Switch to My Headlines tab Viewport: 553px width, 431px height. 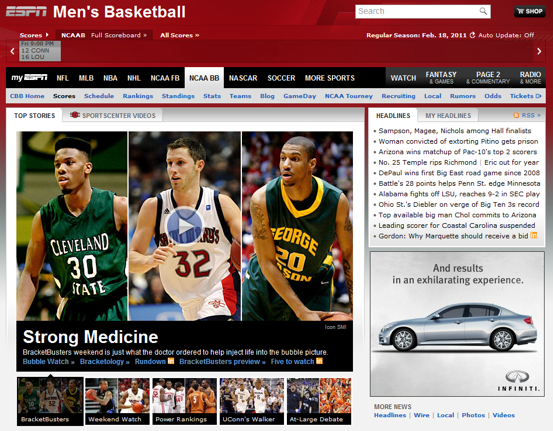click(x=448, y=115)
